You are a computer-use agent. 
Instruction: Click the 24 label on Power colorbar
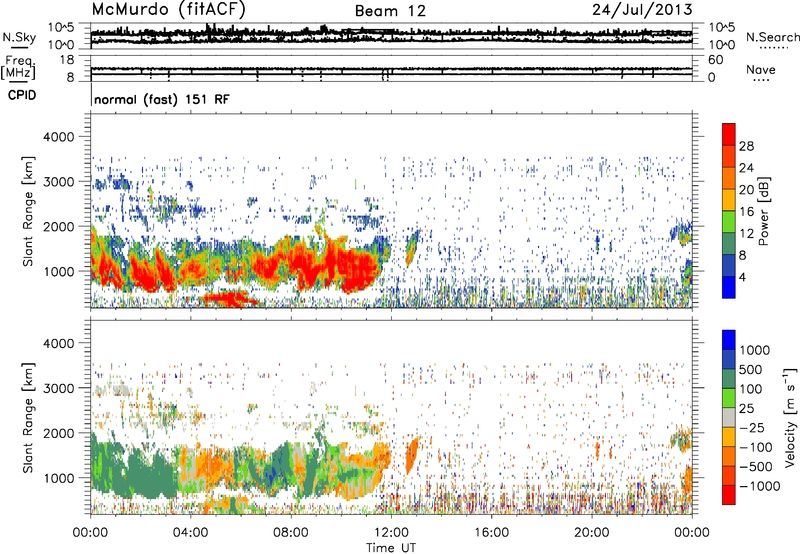coord(746,168)
